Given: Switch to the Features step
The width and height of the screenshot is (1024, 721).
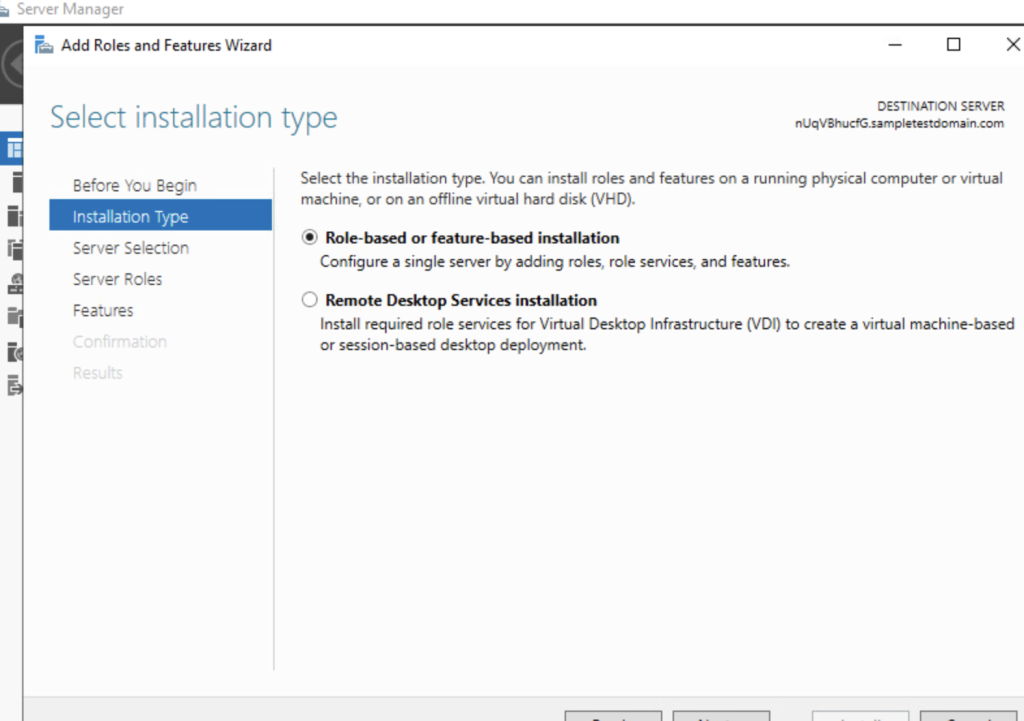Looking at the screenshot, I should point(102,310).
